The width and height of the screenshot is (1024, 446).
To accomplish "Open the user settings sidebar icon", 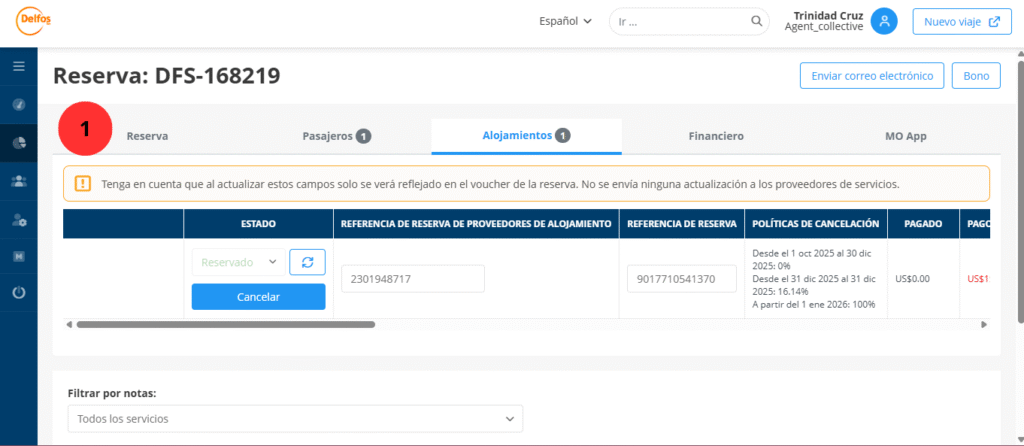I will point(18,219).
